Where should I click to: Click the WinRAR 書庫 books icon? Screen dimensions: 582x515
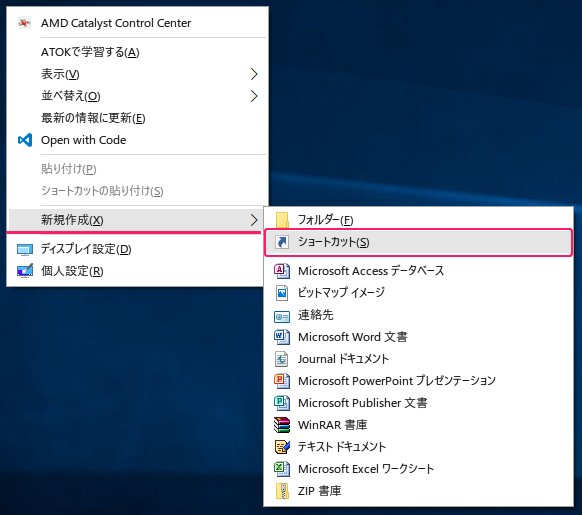coord(282,425)
